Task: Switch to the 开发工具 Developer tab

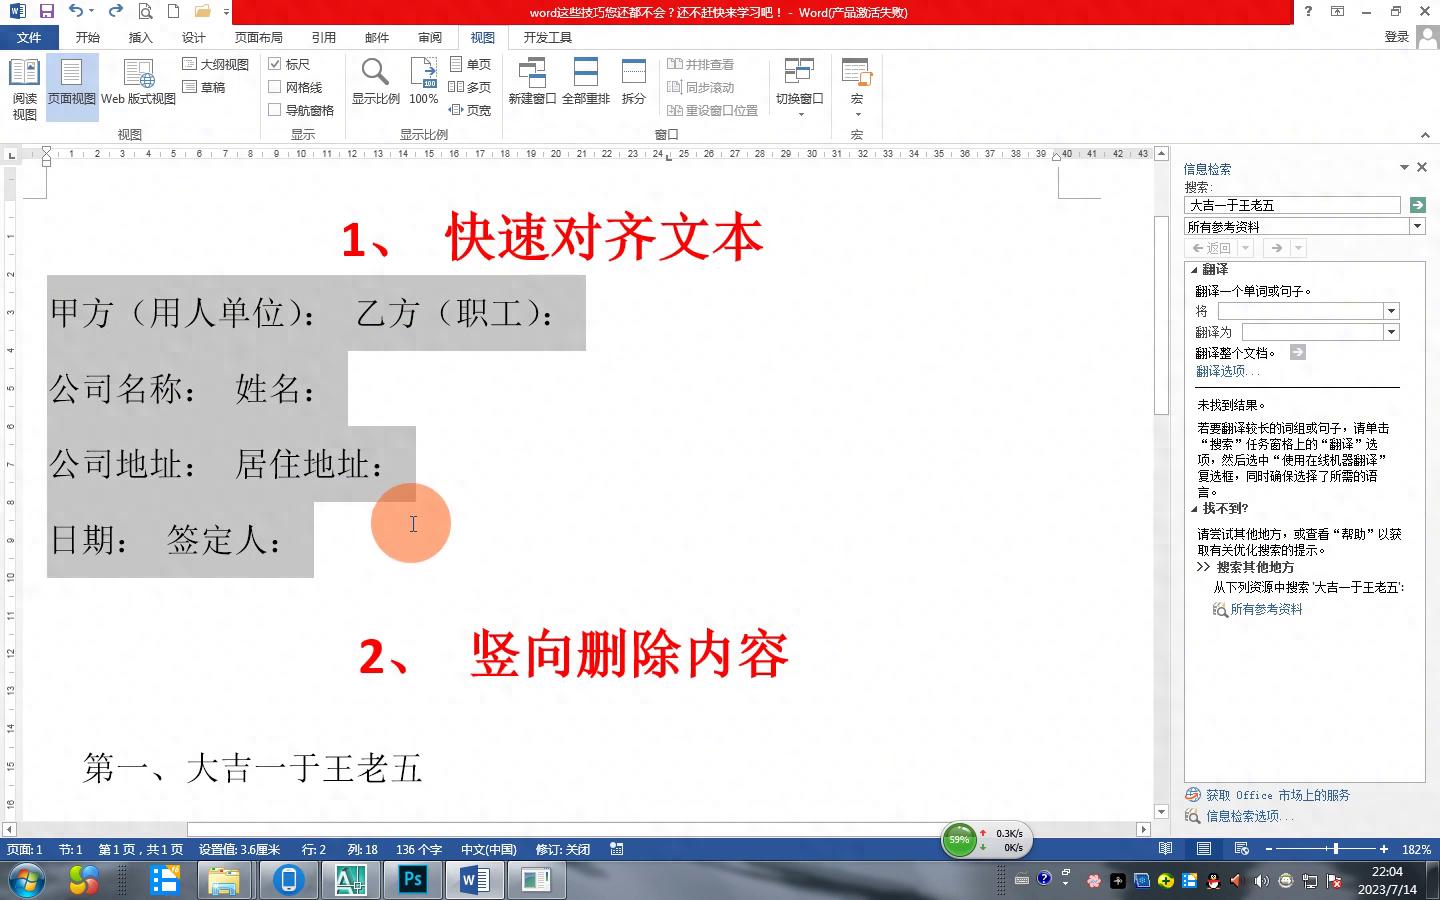Action: point(547,37)
